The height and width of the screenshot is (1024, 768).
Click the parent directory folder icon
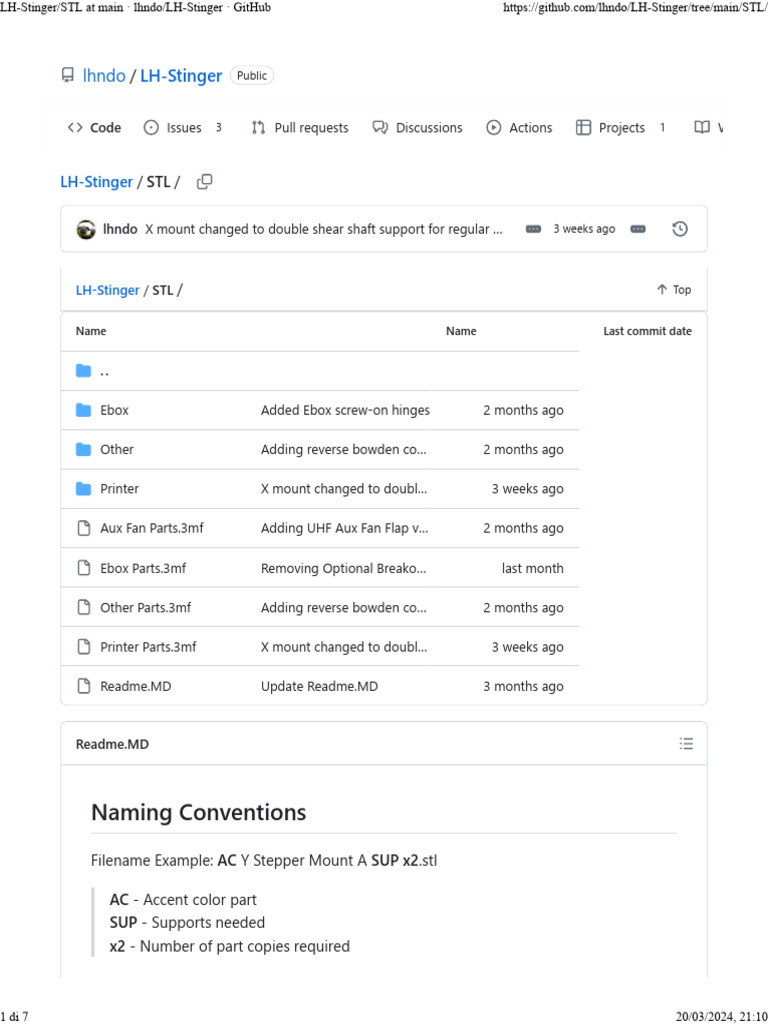84,371
